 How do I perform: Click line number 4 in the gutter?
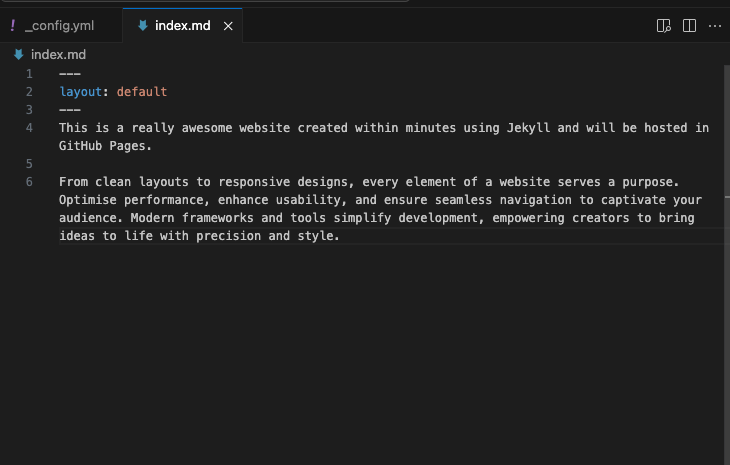click(29, 128)
